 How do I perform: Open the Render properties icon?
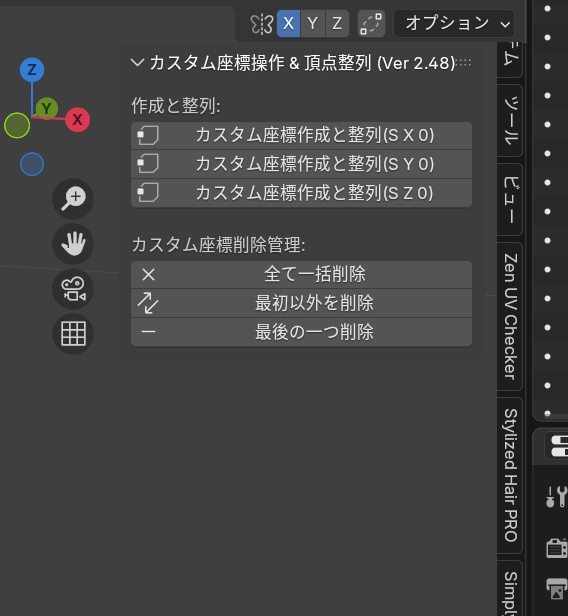tap(557, 548)
